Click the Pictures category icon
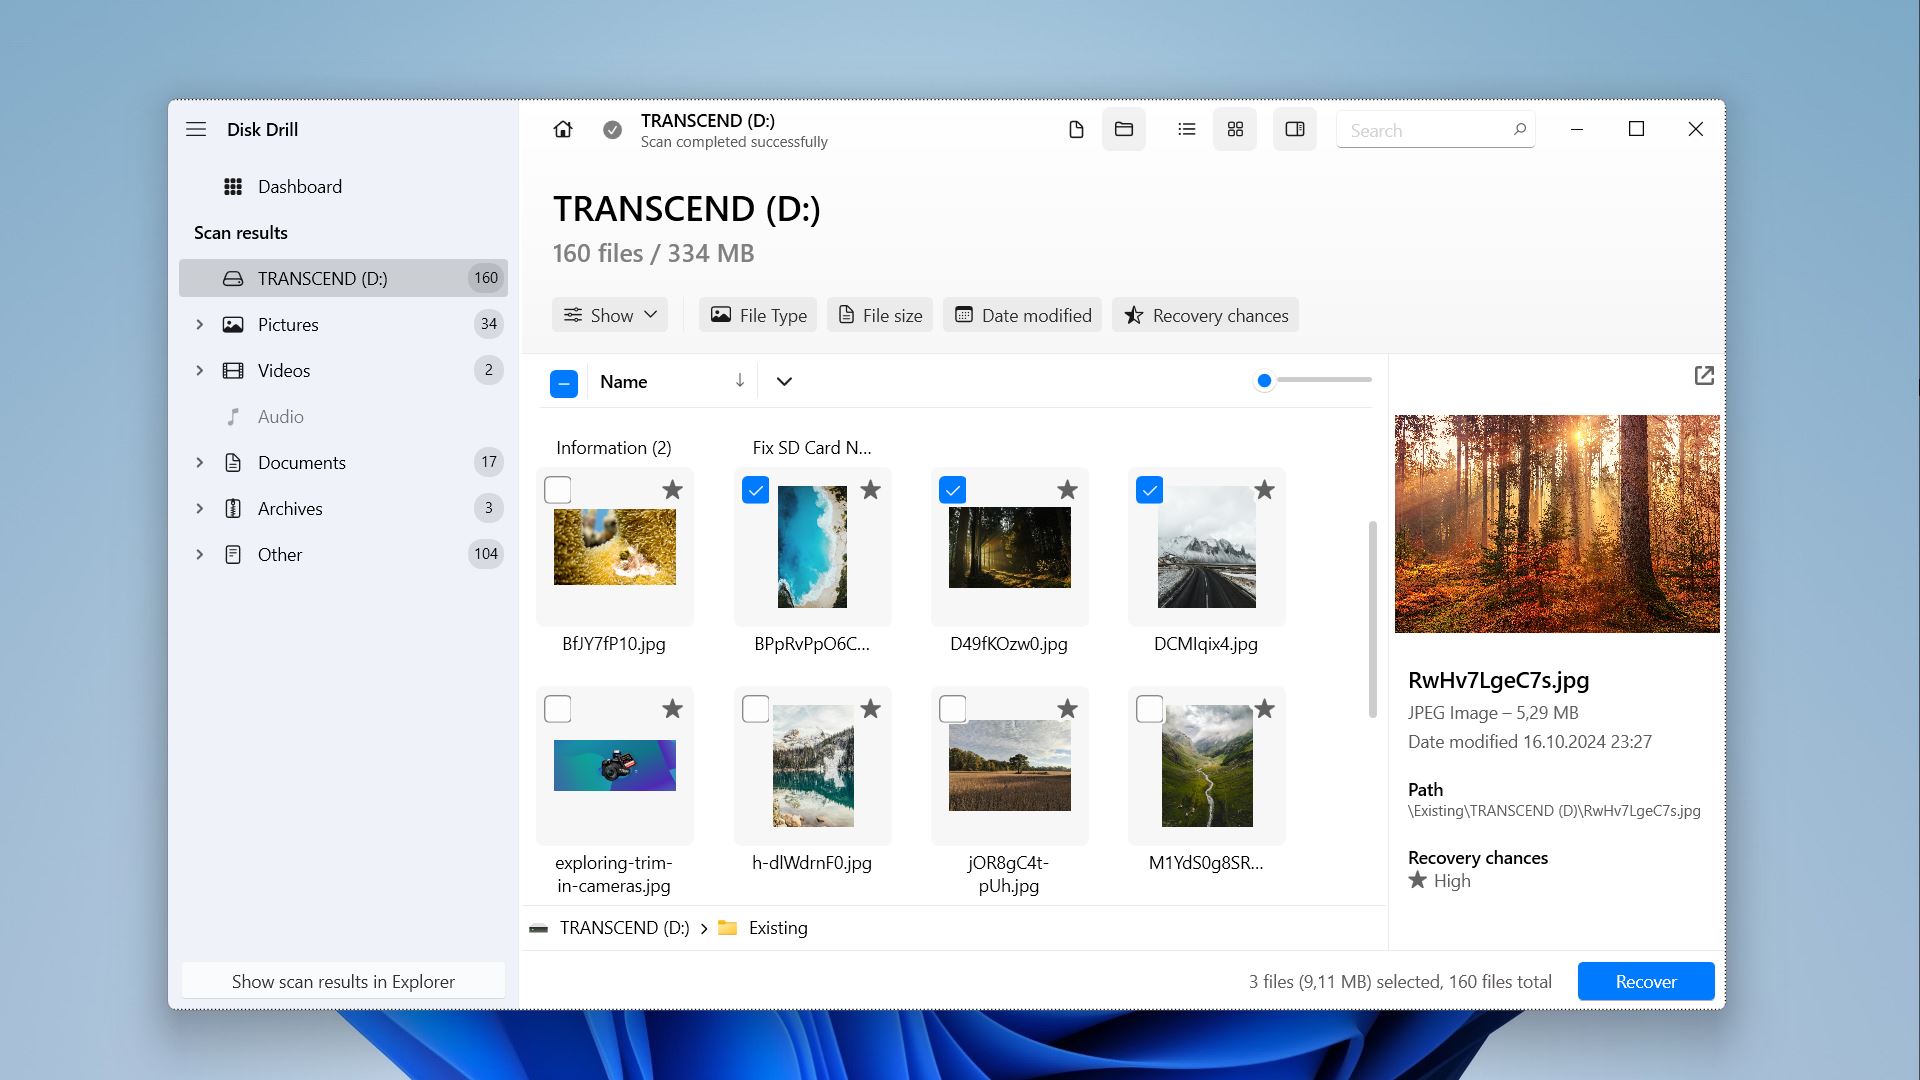1920x1080 pixels. [233, 324]
